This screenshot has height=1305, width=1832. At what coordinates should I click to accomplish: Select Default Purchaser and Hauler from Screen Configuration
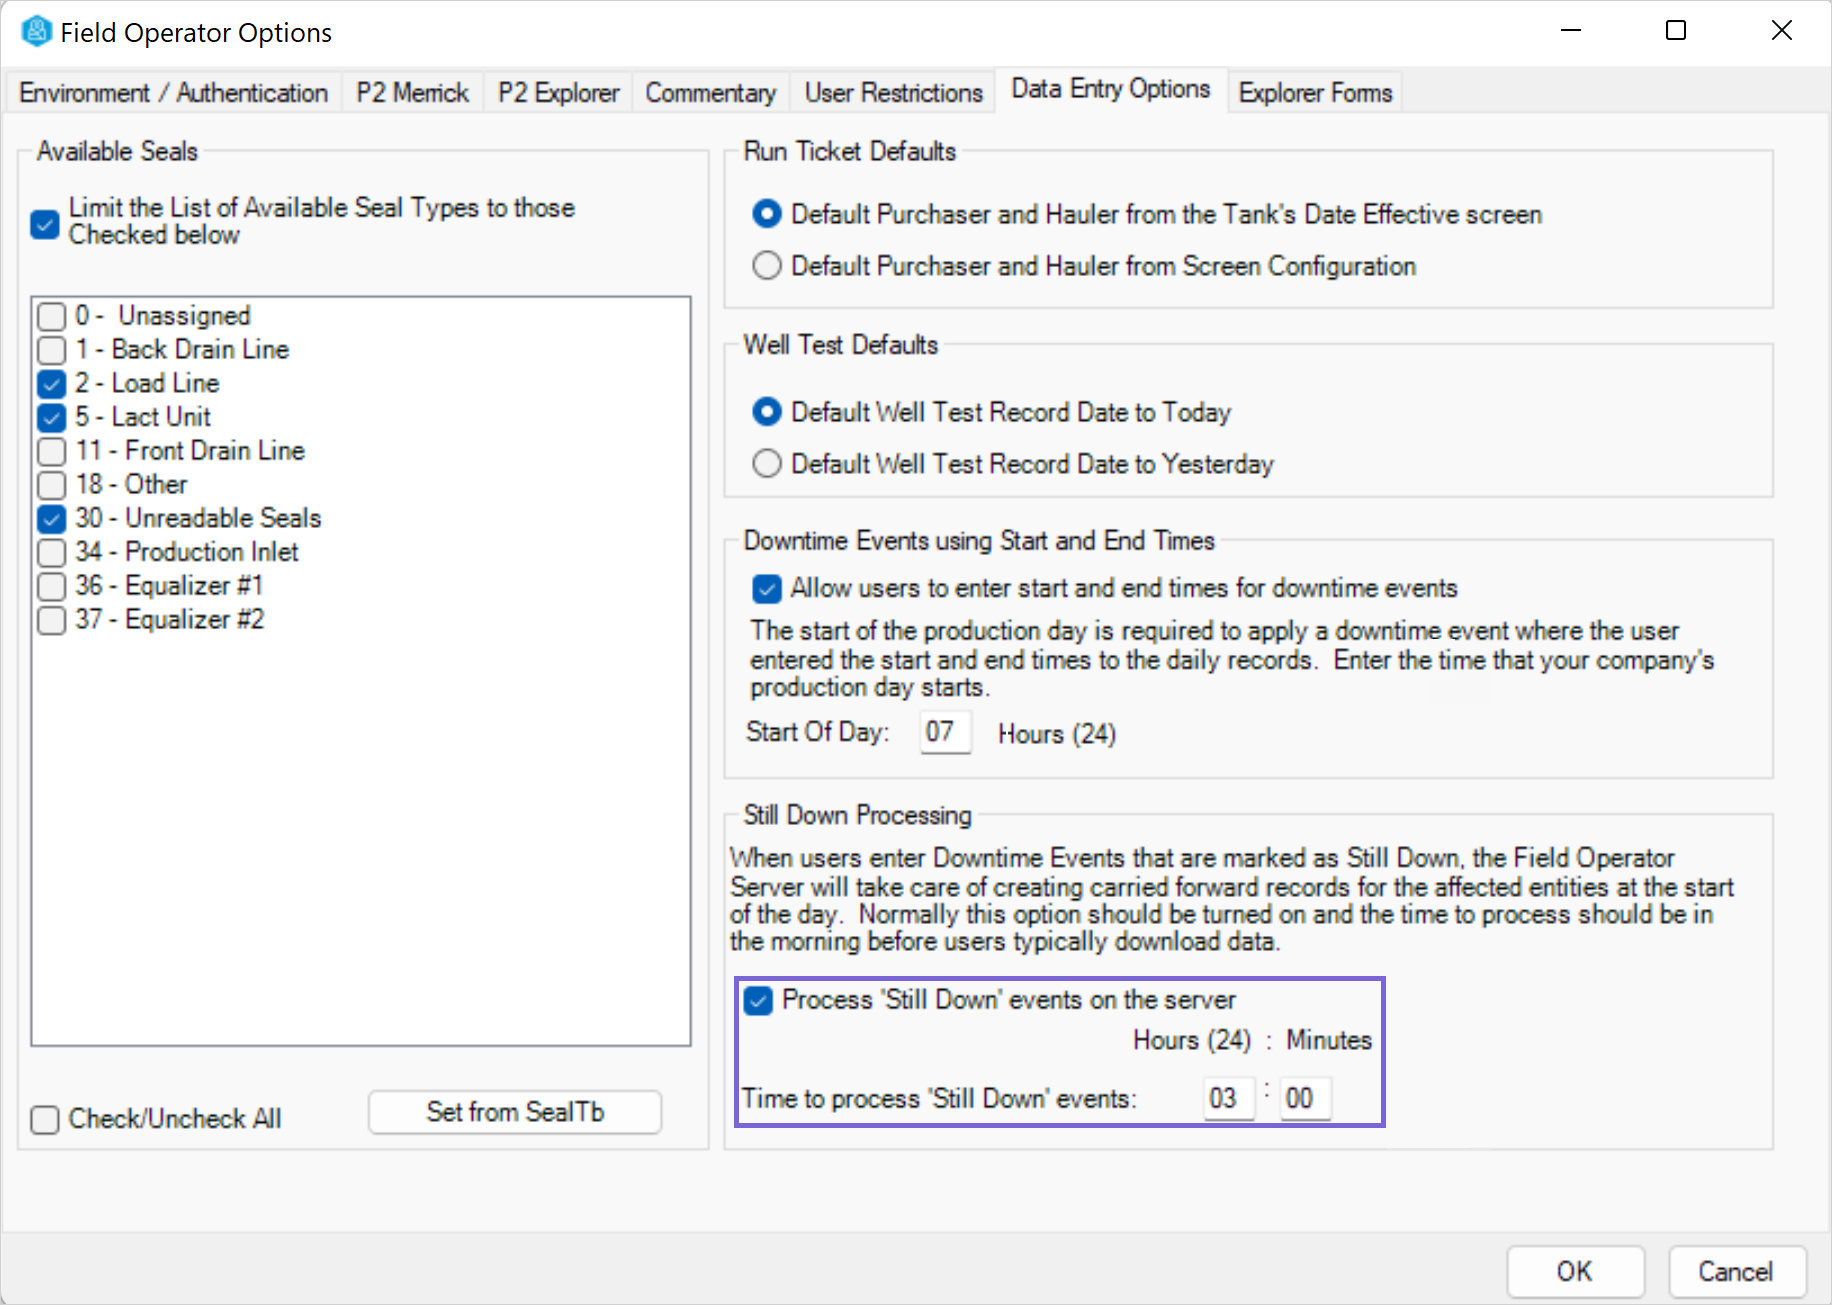[x=767, y=266]
